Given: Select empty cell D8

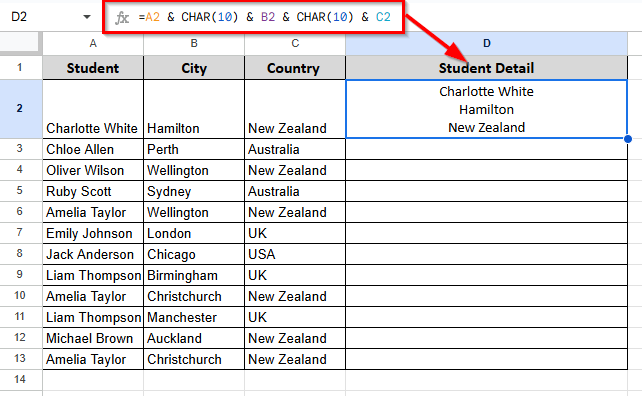Looking at the screenshot, I should click(486, 254).
